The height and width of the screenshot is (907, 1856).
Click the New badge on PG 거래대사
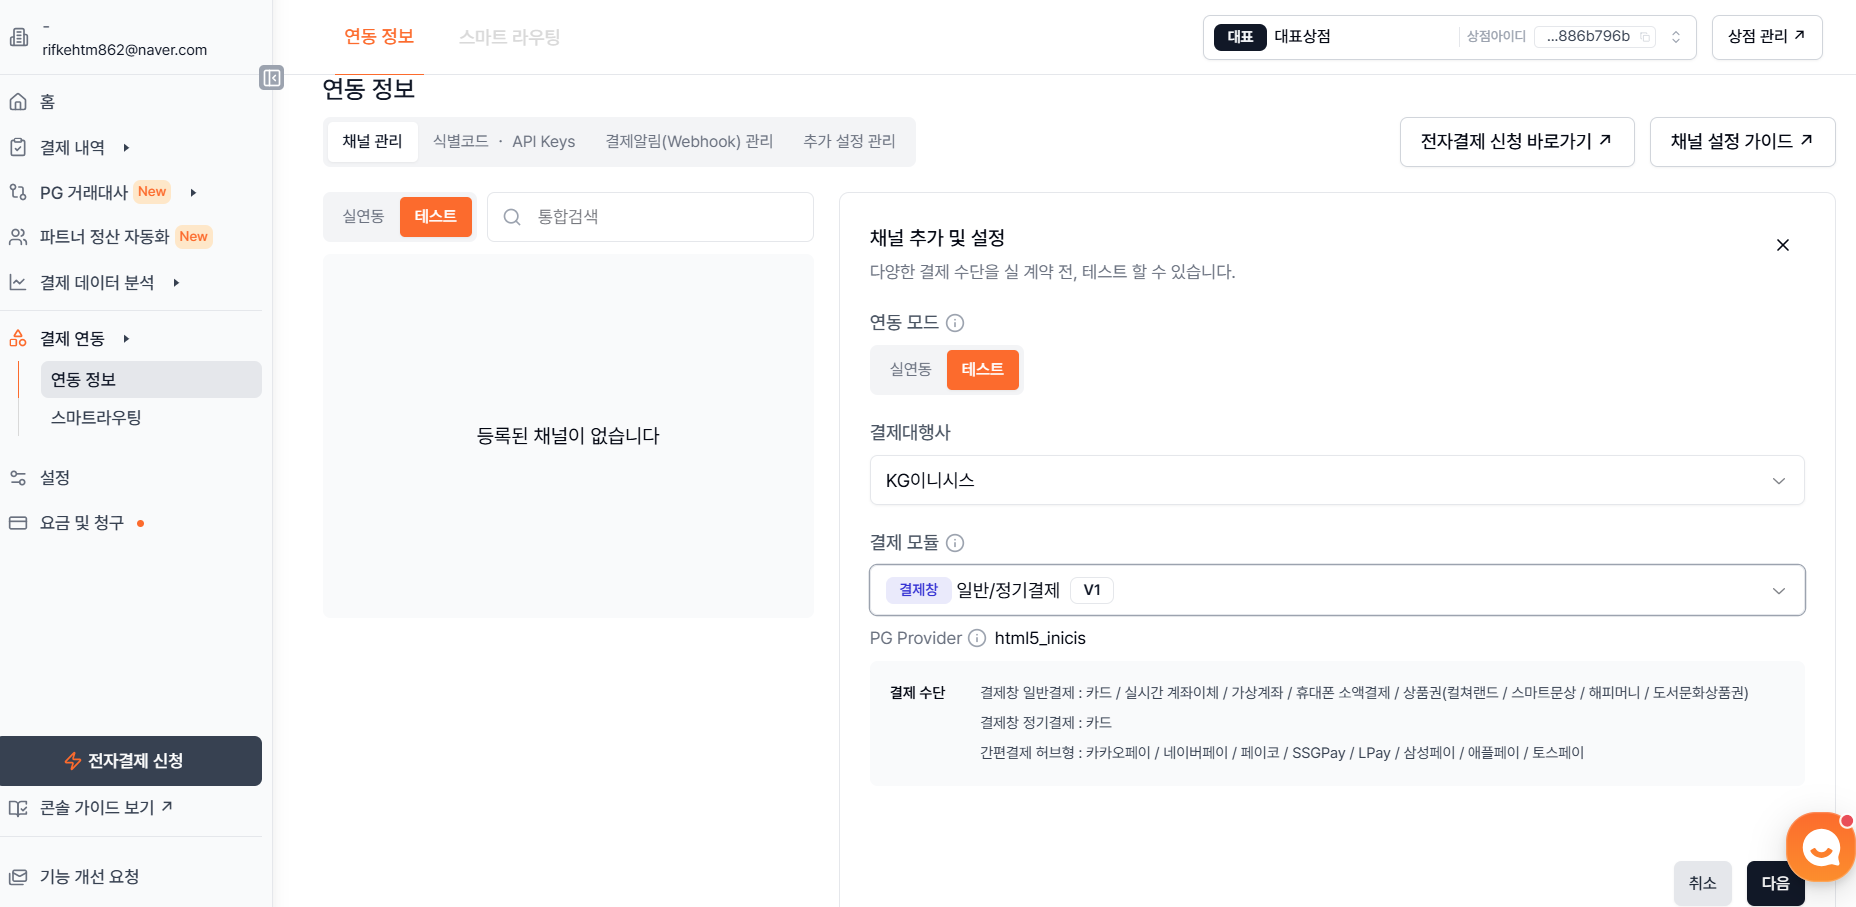(x=152, y=192)
